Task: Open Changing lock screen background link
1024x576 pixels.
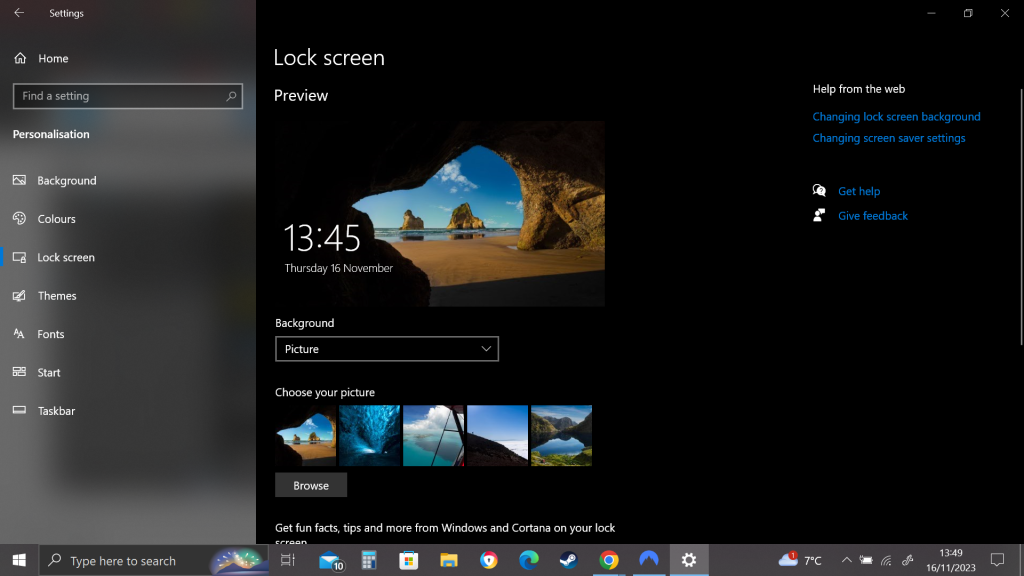Action: 896,117
